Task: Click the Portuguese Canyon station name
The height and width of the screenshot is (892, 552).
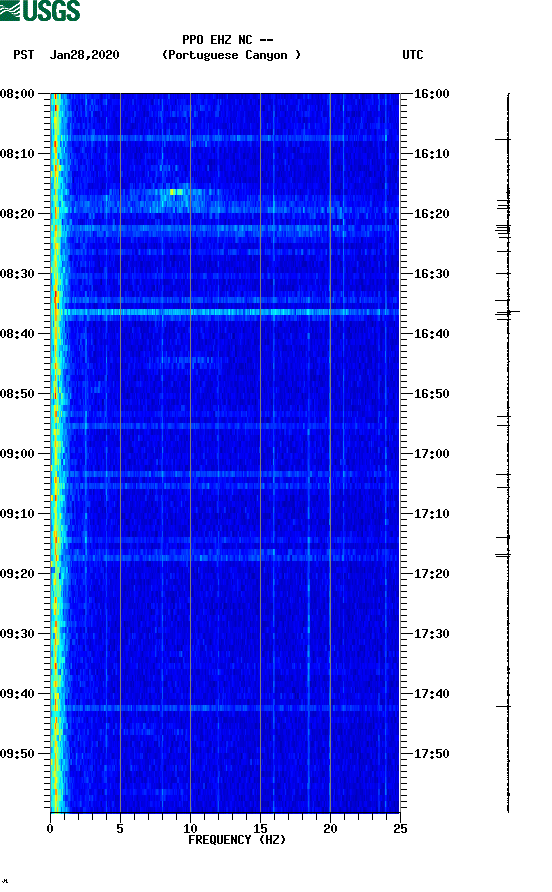Action: (232, 55)
